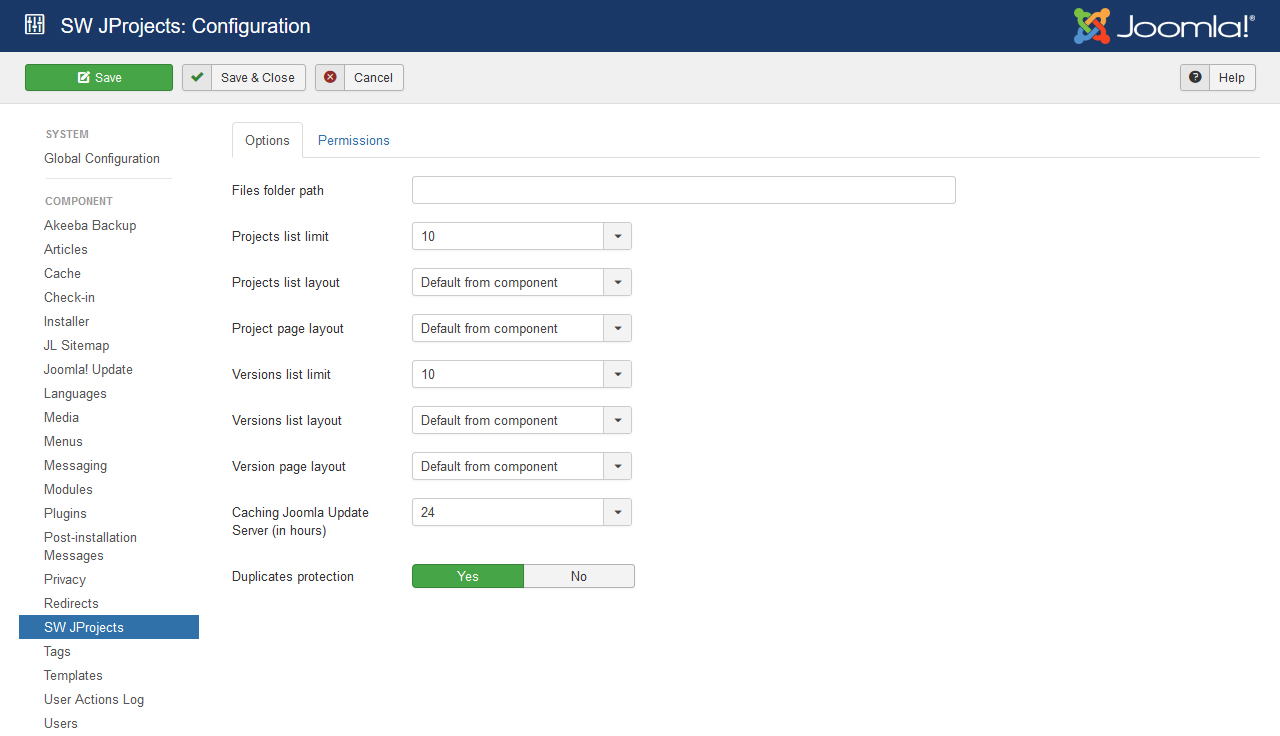The width and height of the screenshot is (1280, 736).
Task: Click the red X icon on Cancel
Action: click(330, 77)
